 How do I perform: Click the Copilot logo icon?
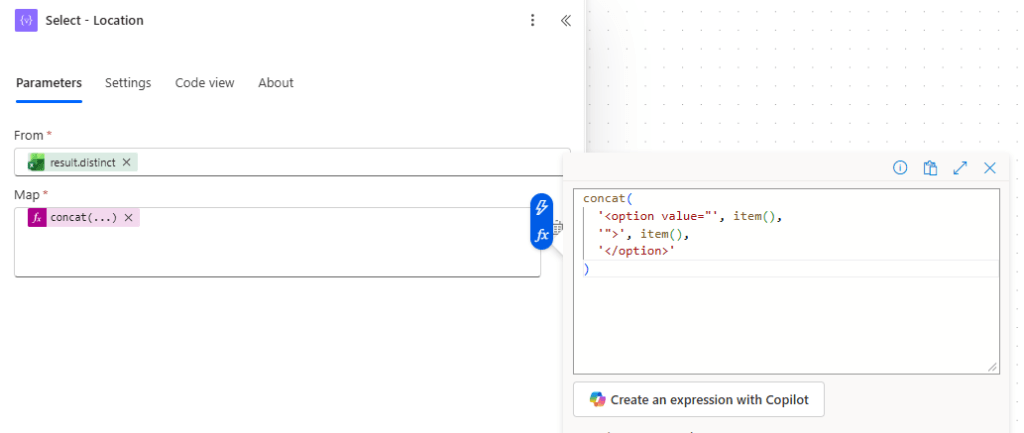point(598,399)
